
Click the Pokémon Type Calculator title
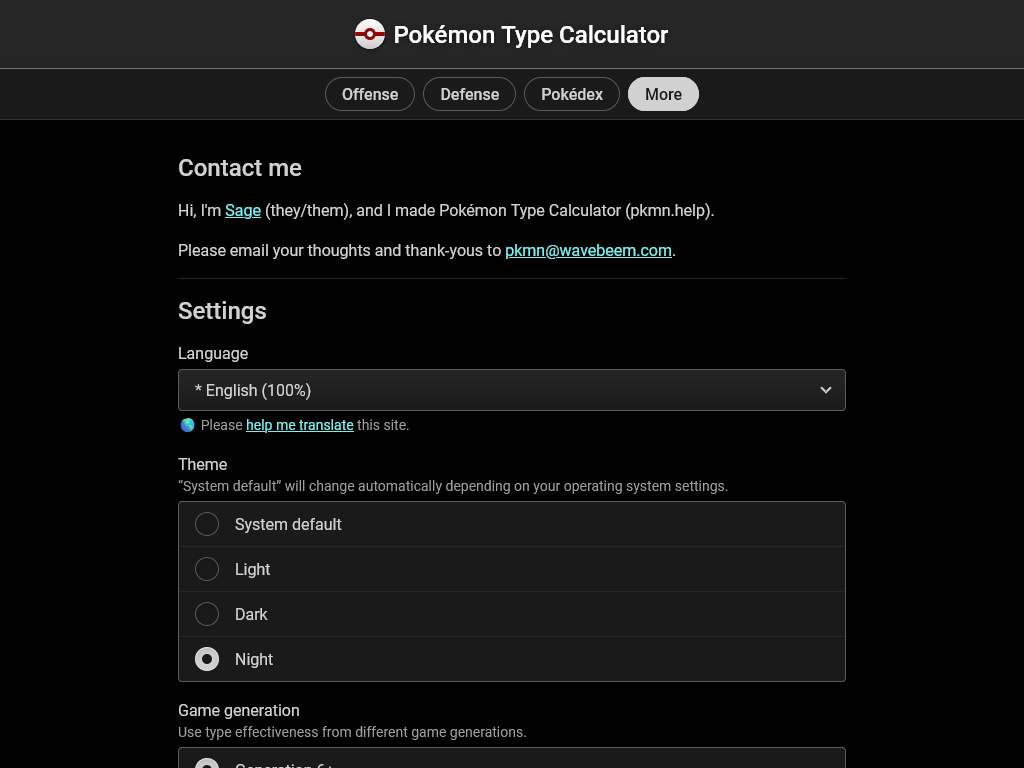pos(530,35)
